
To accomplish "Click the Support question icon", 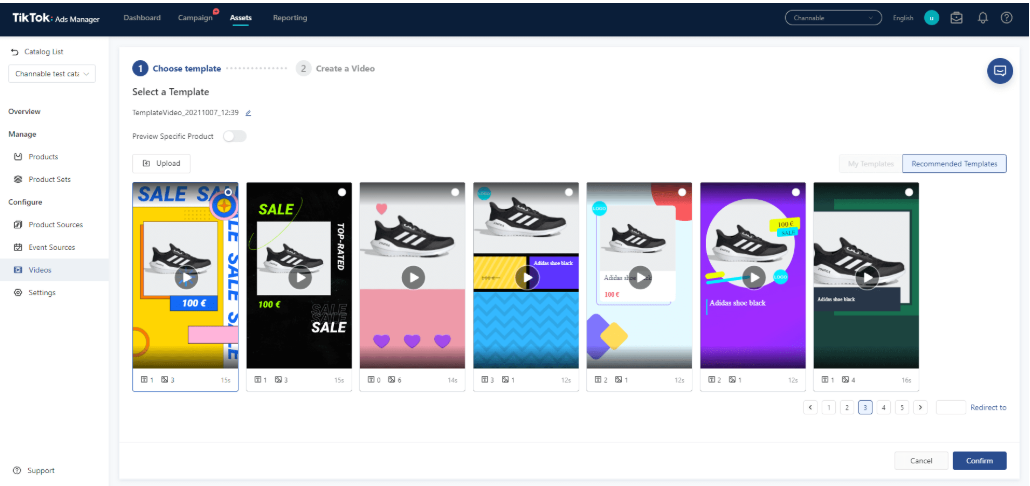I will click(x=16, y=470).
